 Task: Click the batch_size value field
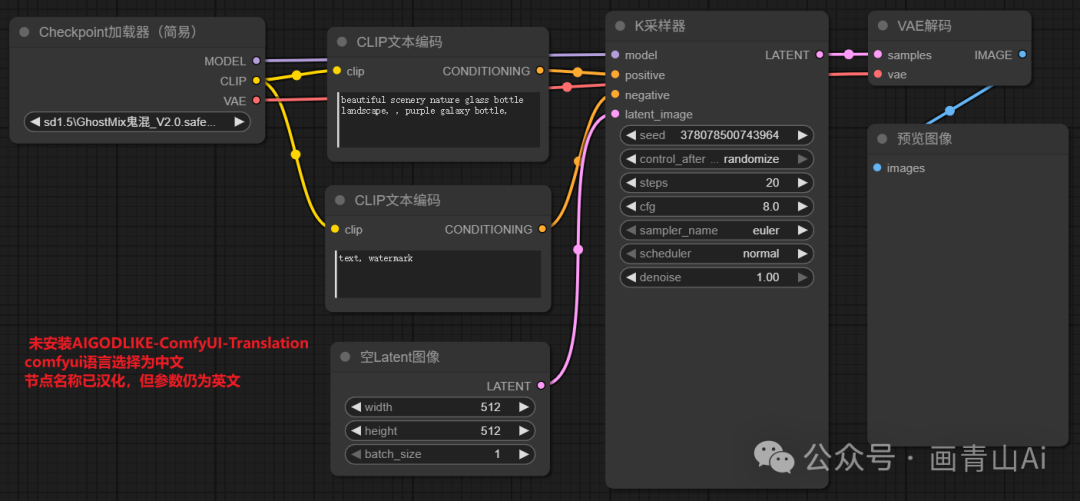(x=440, y=454)
